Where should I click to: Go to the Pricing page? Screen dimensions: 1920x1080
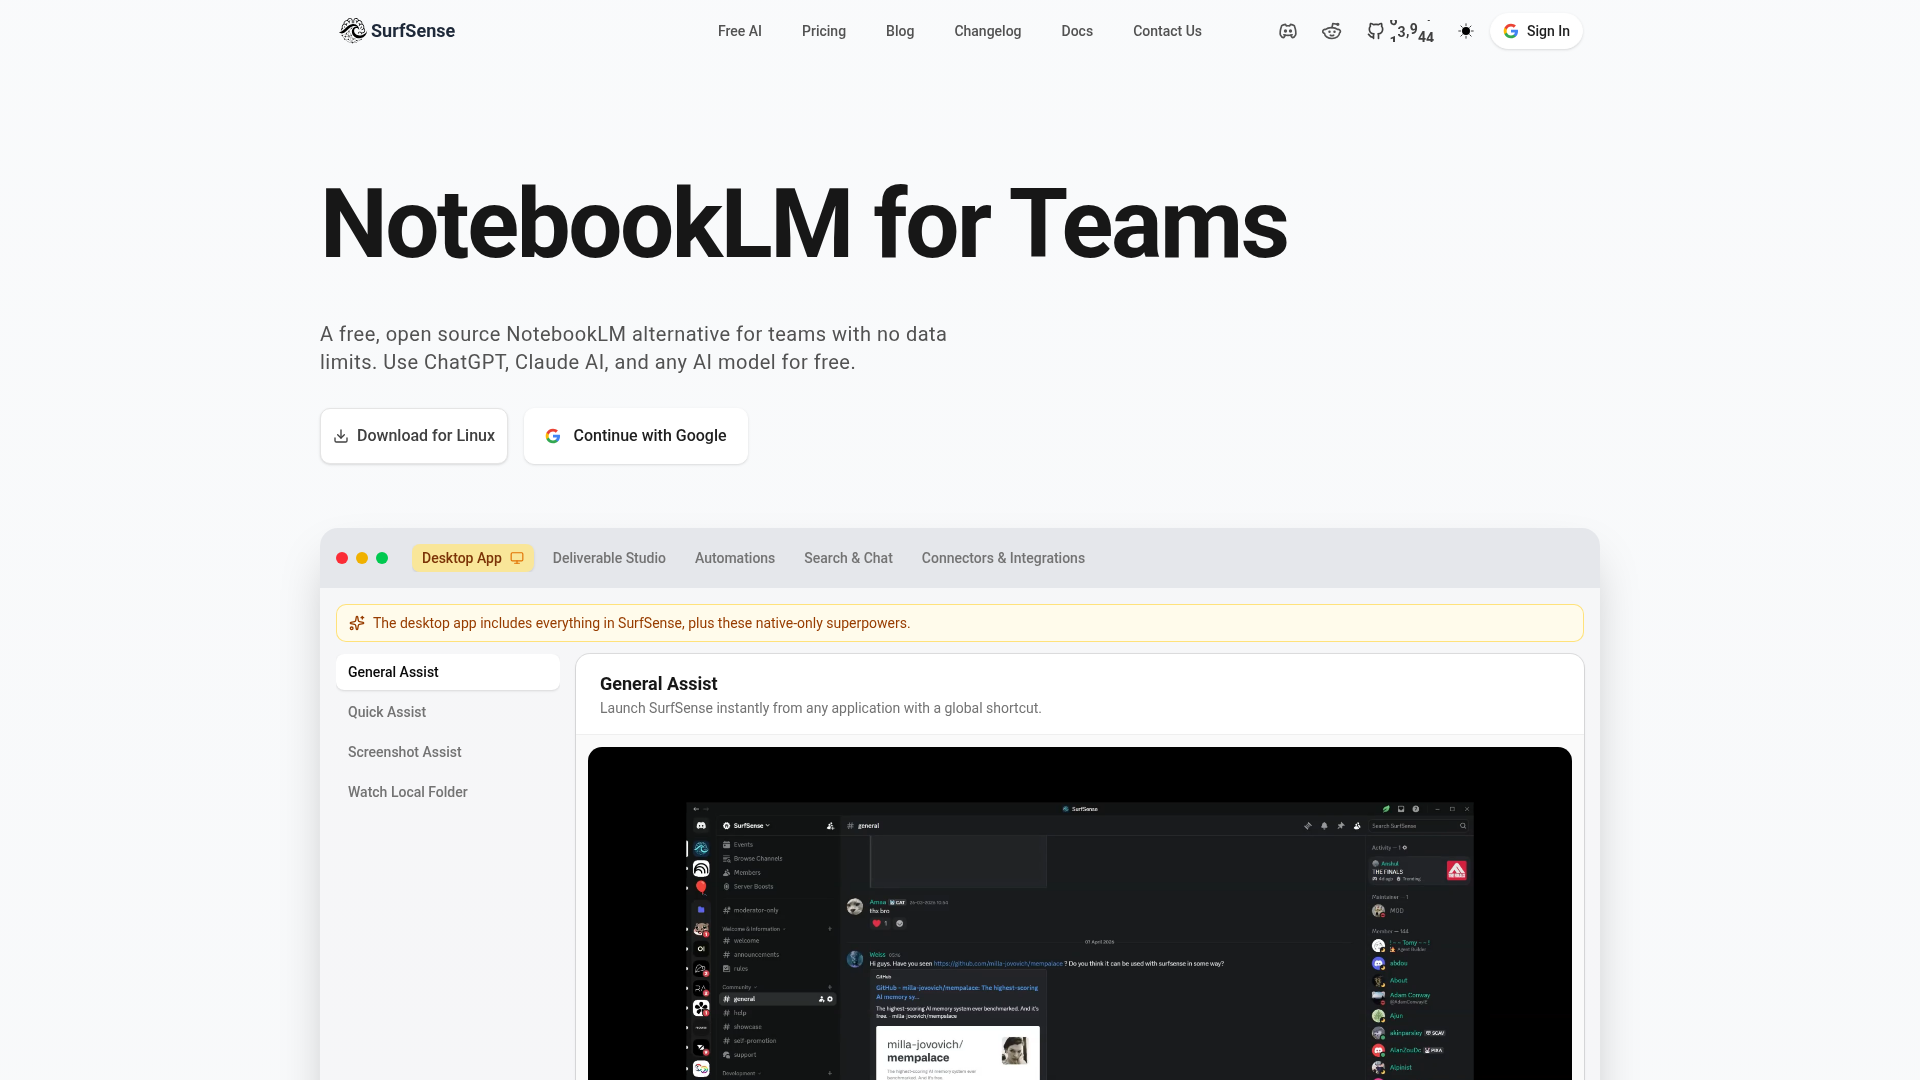(824, 31)
